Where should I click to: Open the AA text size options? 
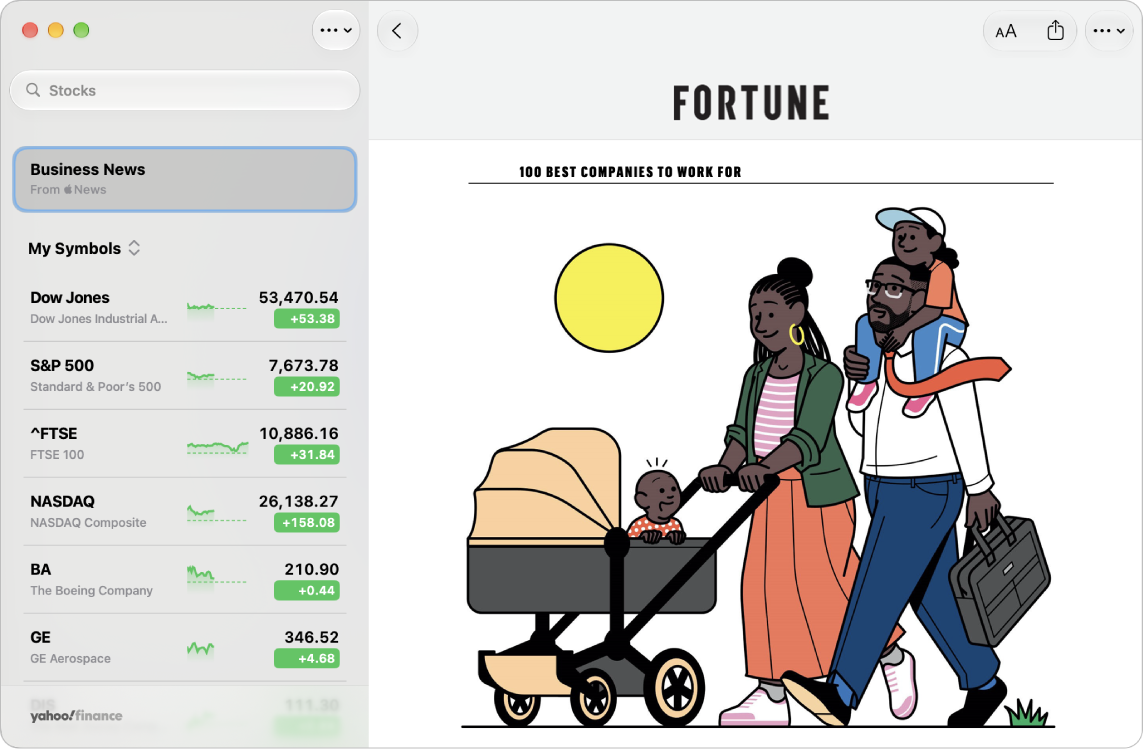pos(1006,31)
